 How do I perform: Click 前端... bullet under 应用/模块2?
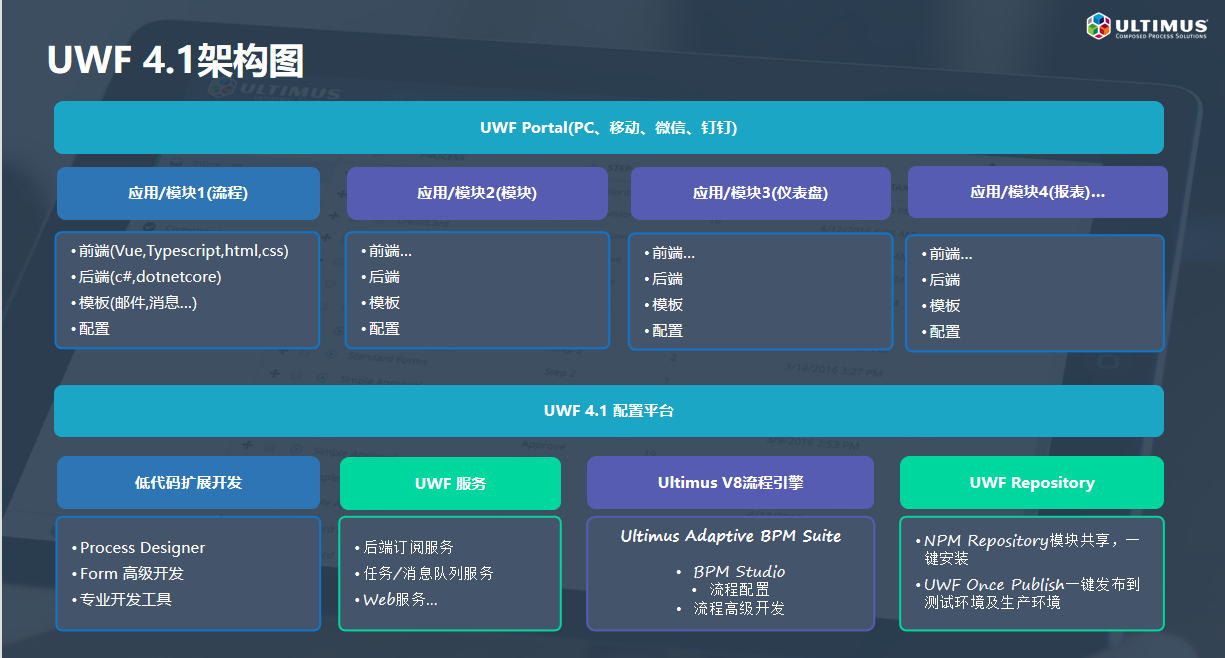(386, 251)
